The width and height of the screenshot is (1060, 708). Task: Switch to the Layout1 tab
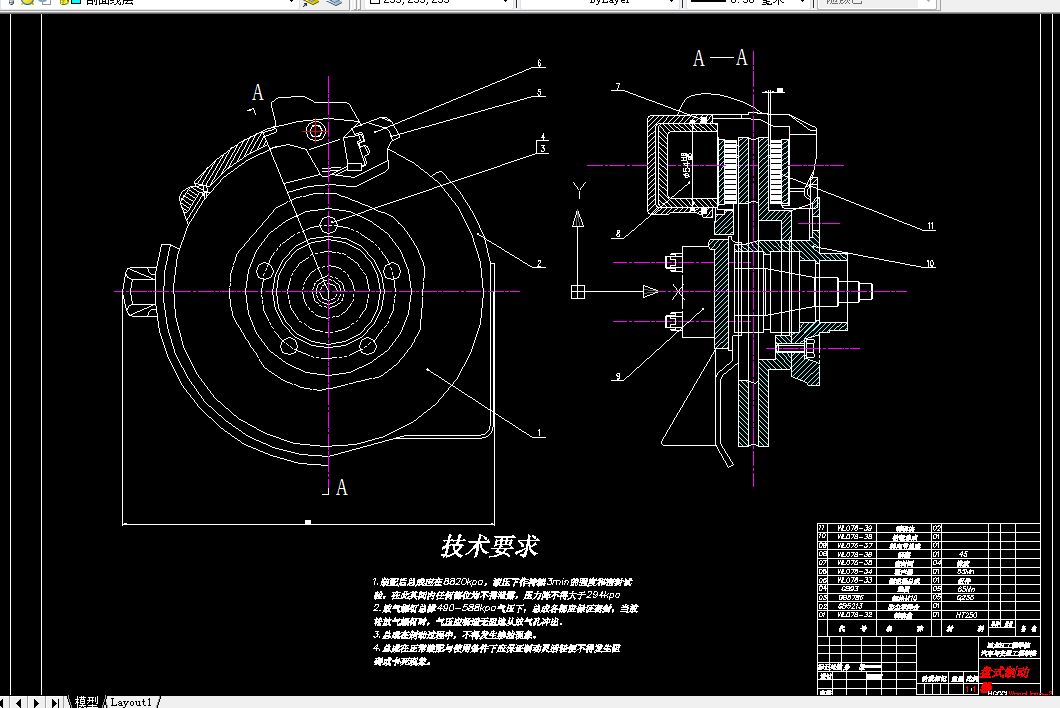(130, 702)
